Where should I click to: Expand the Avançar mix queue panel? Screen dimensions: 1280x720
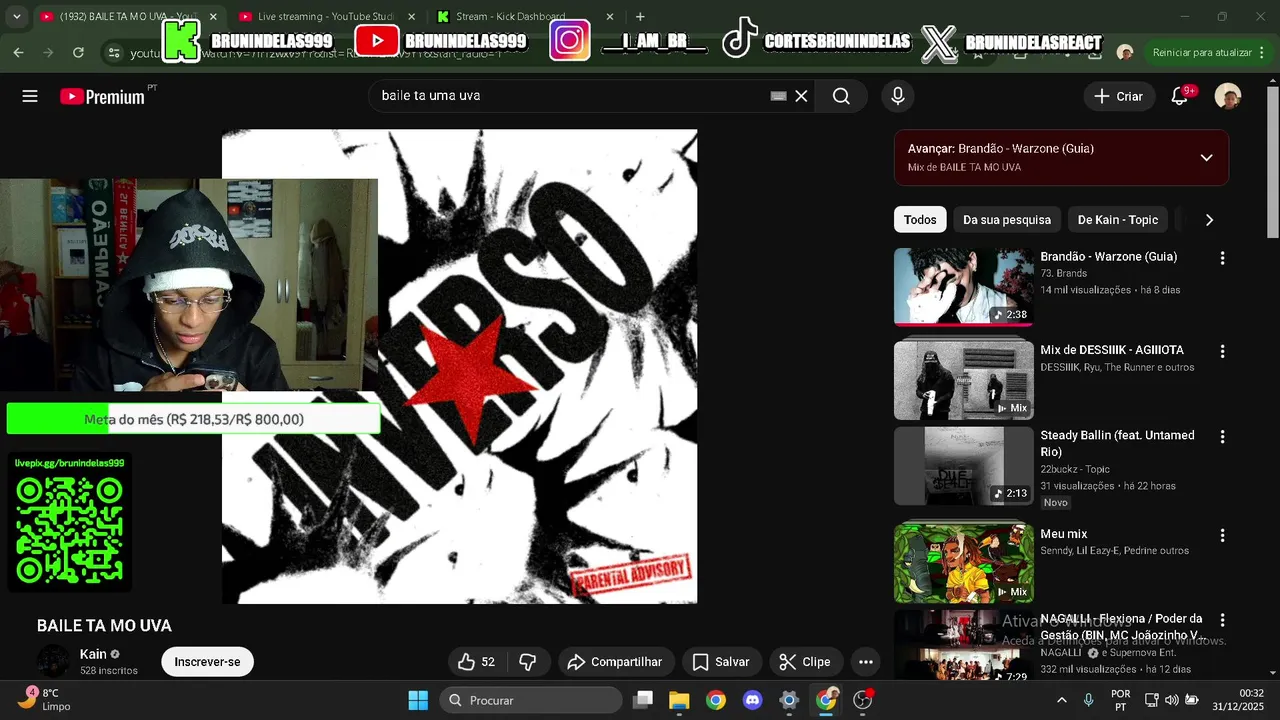coord(1206,157)
